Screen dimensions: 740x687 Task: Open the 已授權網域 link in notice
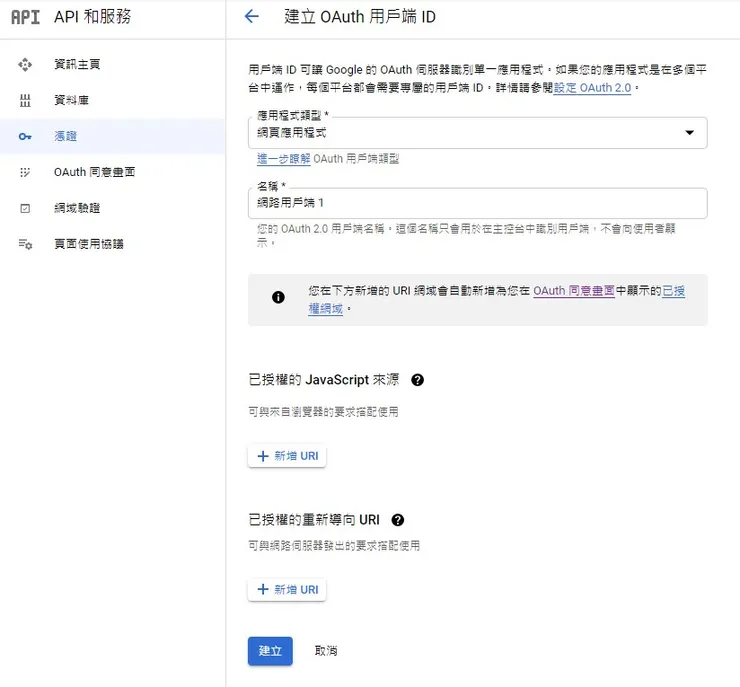496,300
